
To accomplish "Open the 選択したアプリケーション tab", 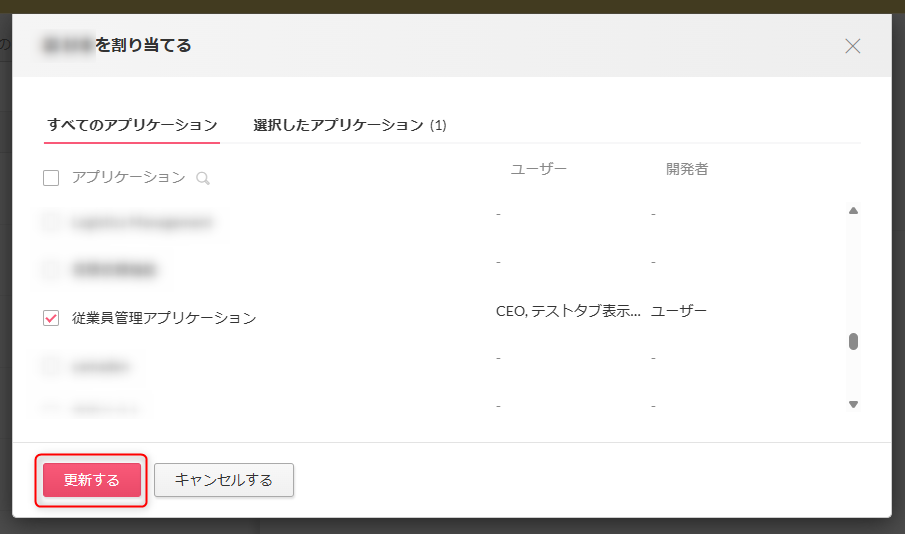I will point(349,125).
